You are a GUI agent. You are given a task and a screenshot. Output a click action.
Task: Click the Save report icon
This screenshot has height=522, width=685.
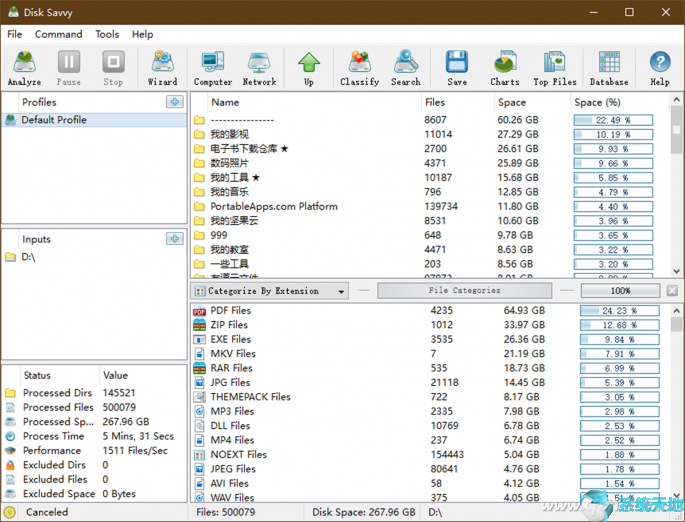[x=457, y=68]
